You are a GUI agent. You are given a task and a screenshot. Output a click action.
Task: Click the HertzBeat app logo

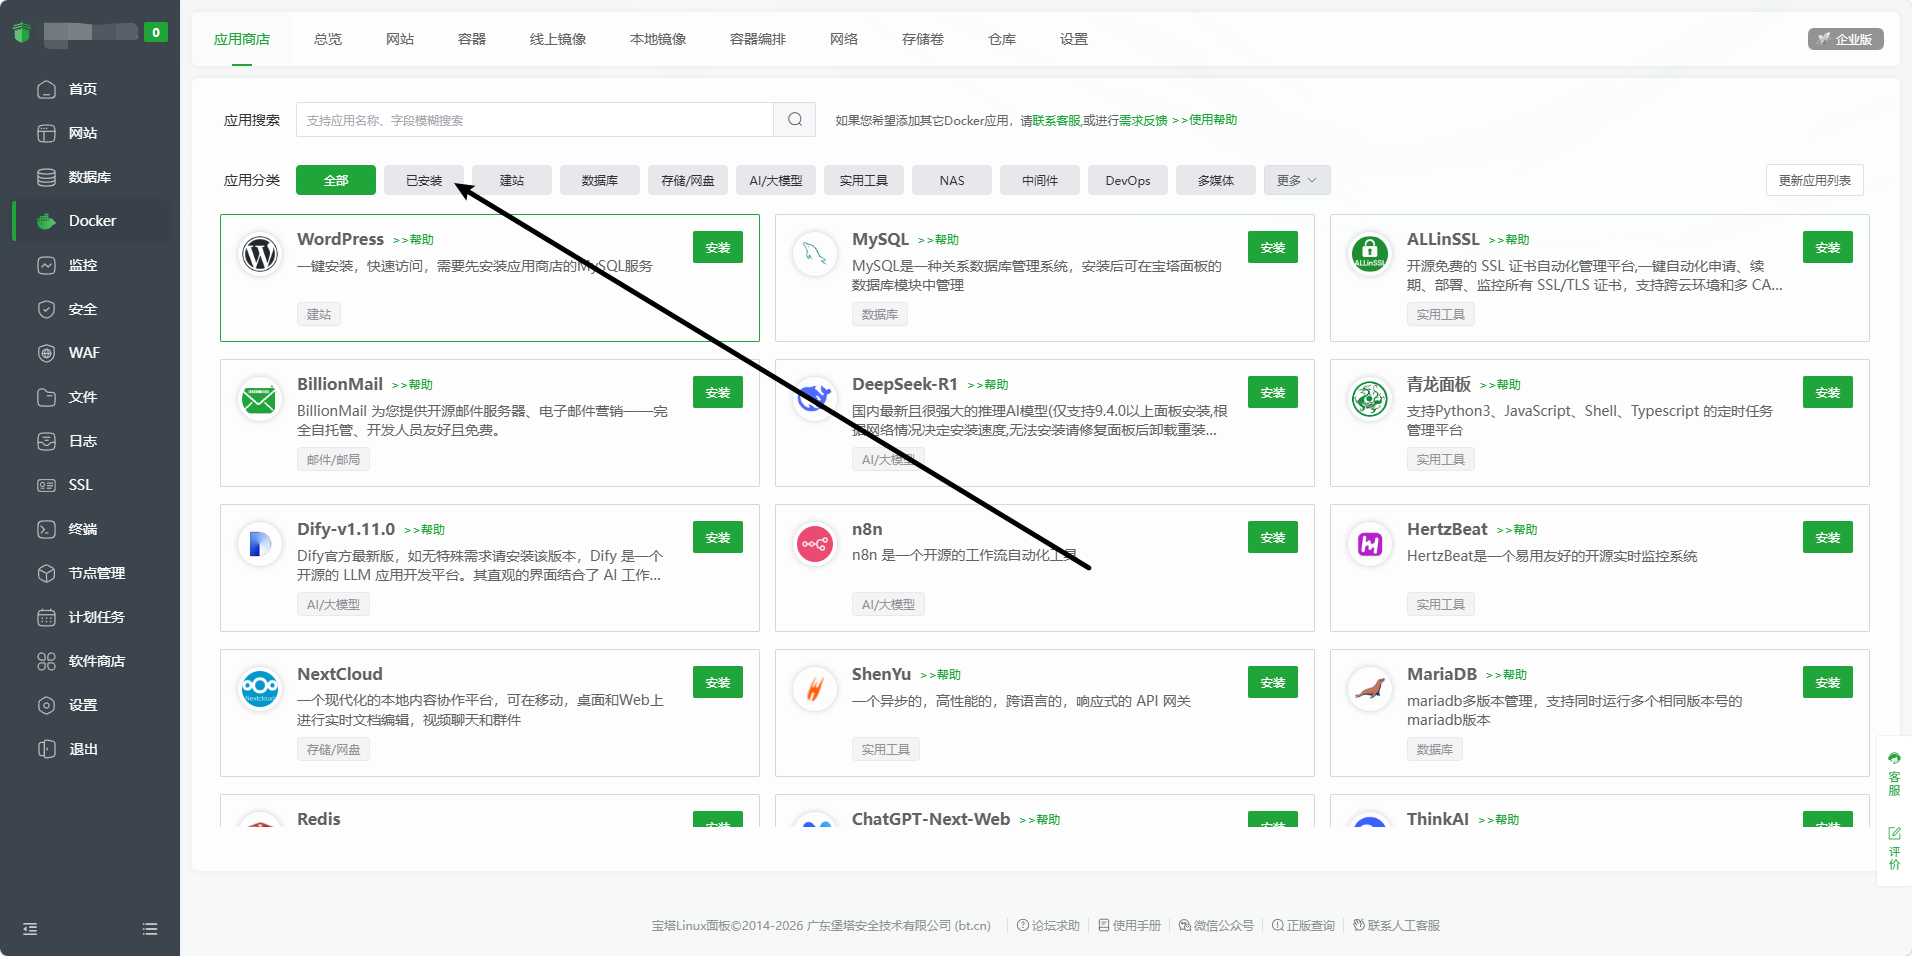1370,544
